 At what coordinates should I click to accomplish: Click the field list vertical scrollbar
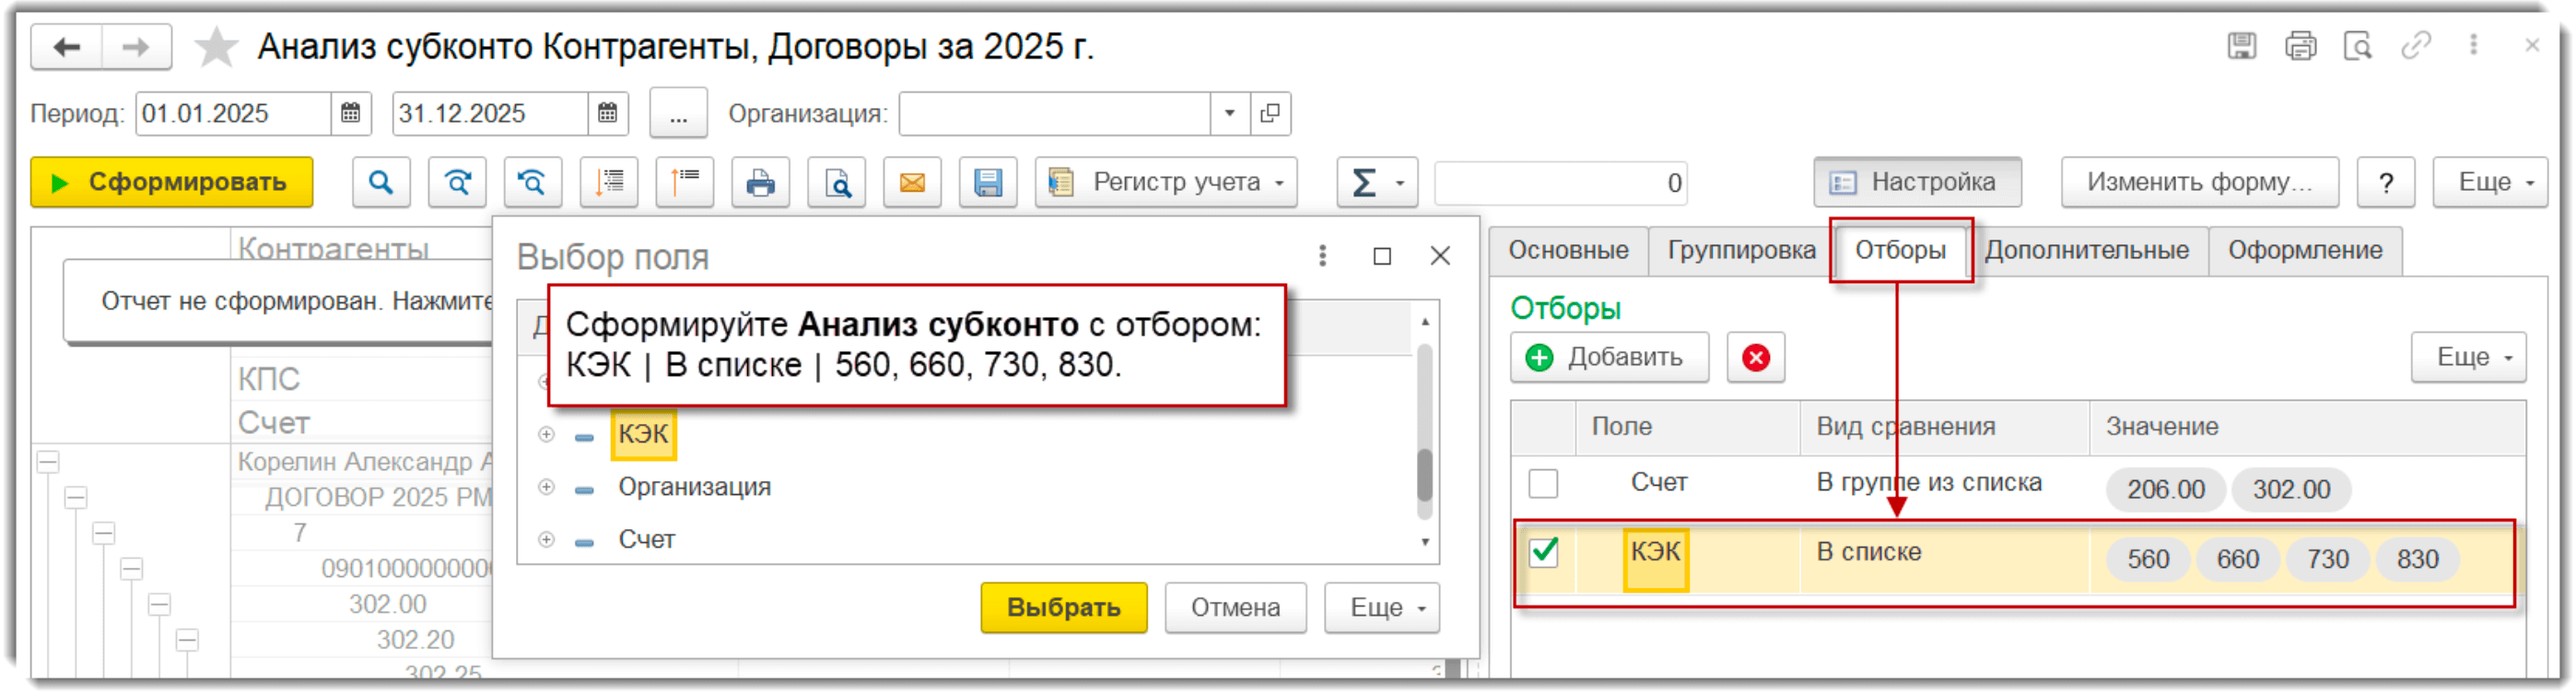coord(1424,432)
